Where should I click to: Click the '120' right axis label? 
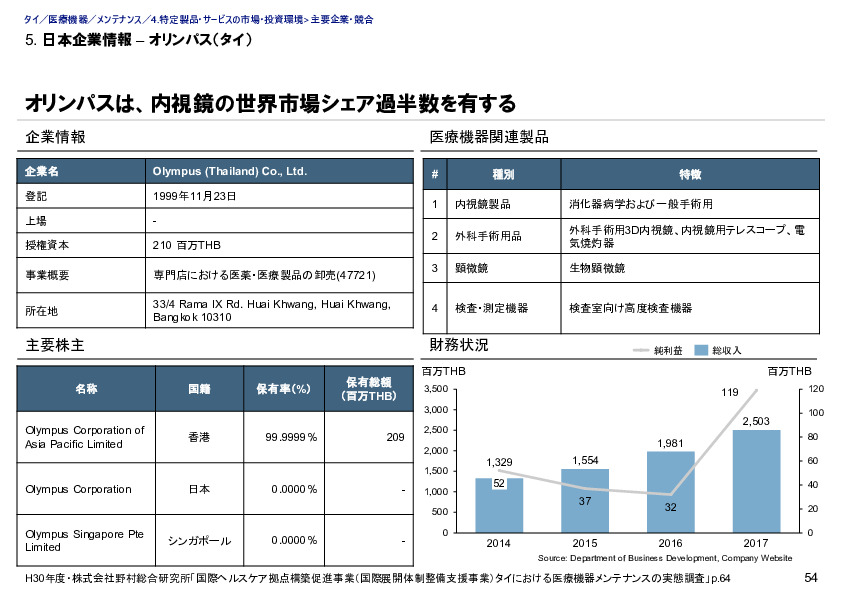(816, 389)
